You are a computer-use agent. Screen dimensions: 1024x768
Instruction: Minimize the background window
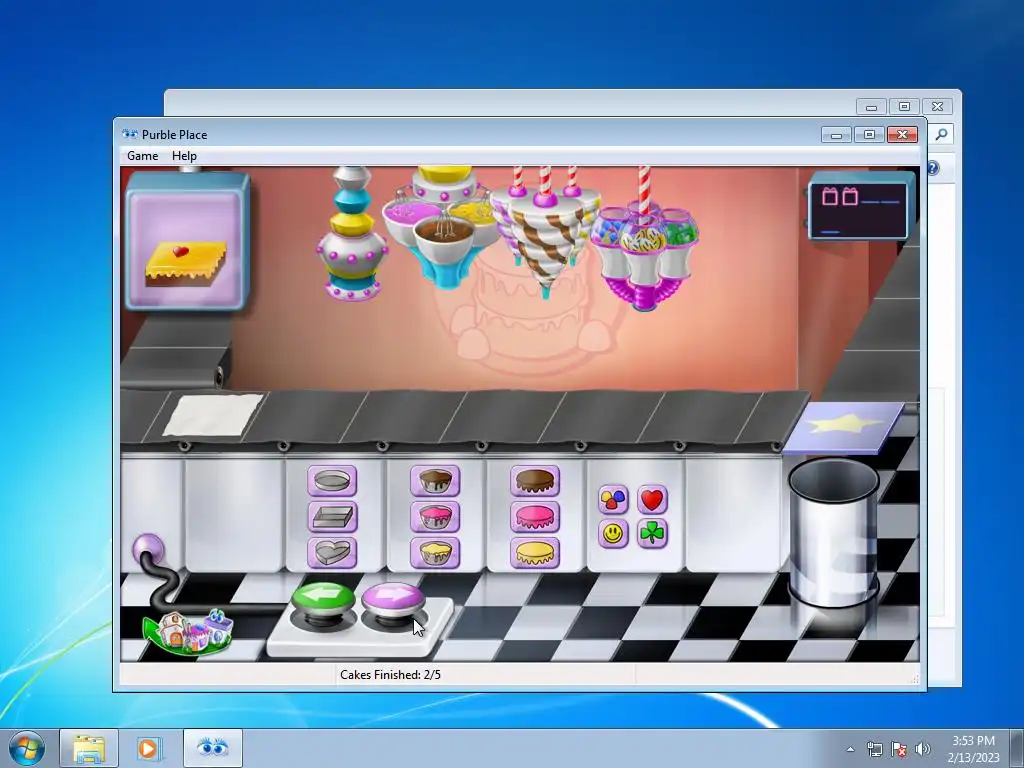[871, 106]
